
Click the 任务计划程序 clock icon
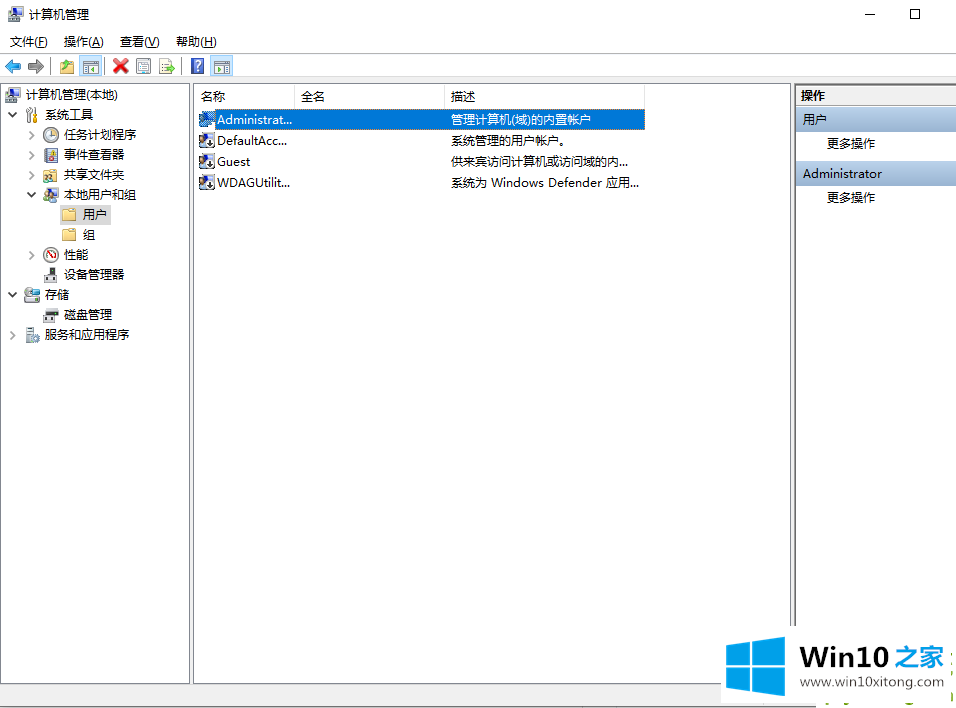coord(51,135)
